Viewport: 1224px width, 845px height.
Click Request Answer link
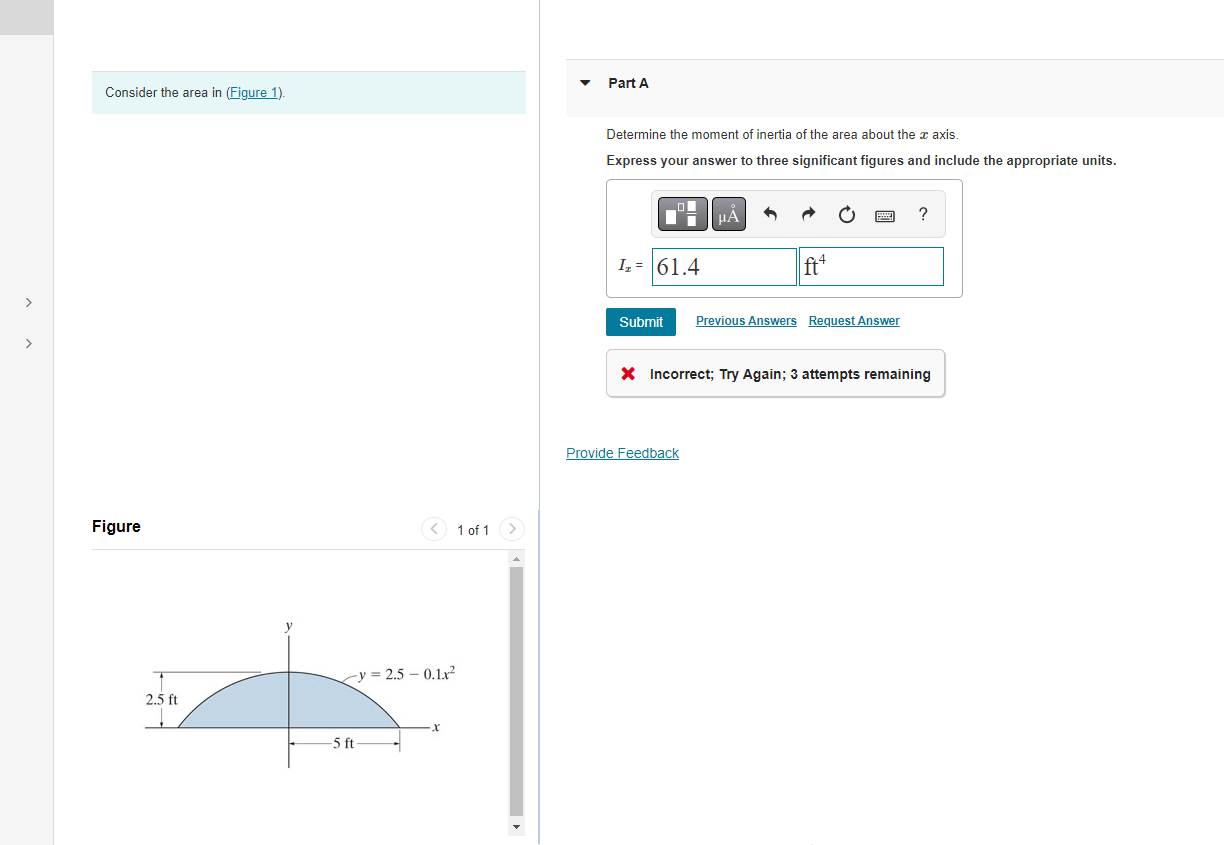point(854,321)
